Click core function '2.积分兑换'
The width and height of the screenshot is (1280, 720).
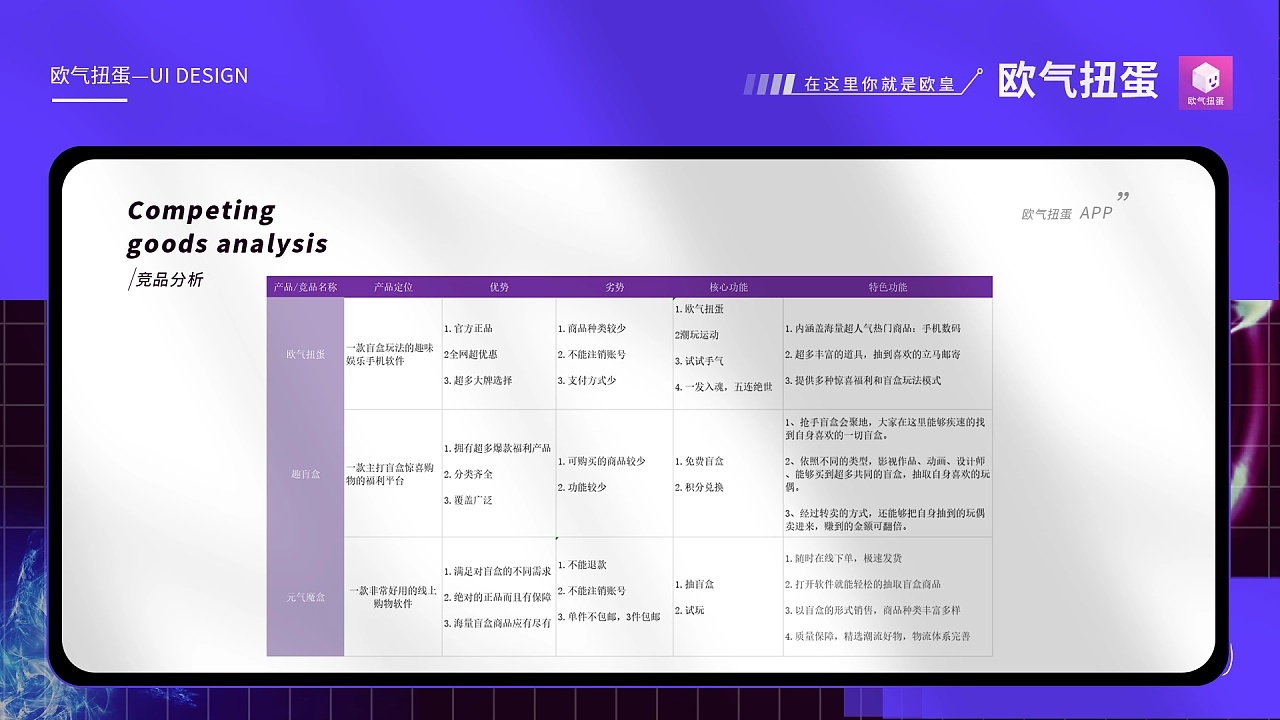pos(700,487)
